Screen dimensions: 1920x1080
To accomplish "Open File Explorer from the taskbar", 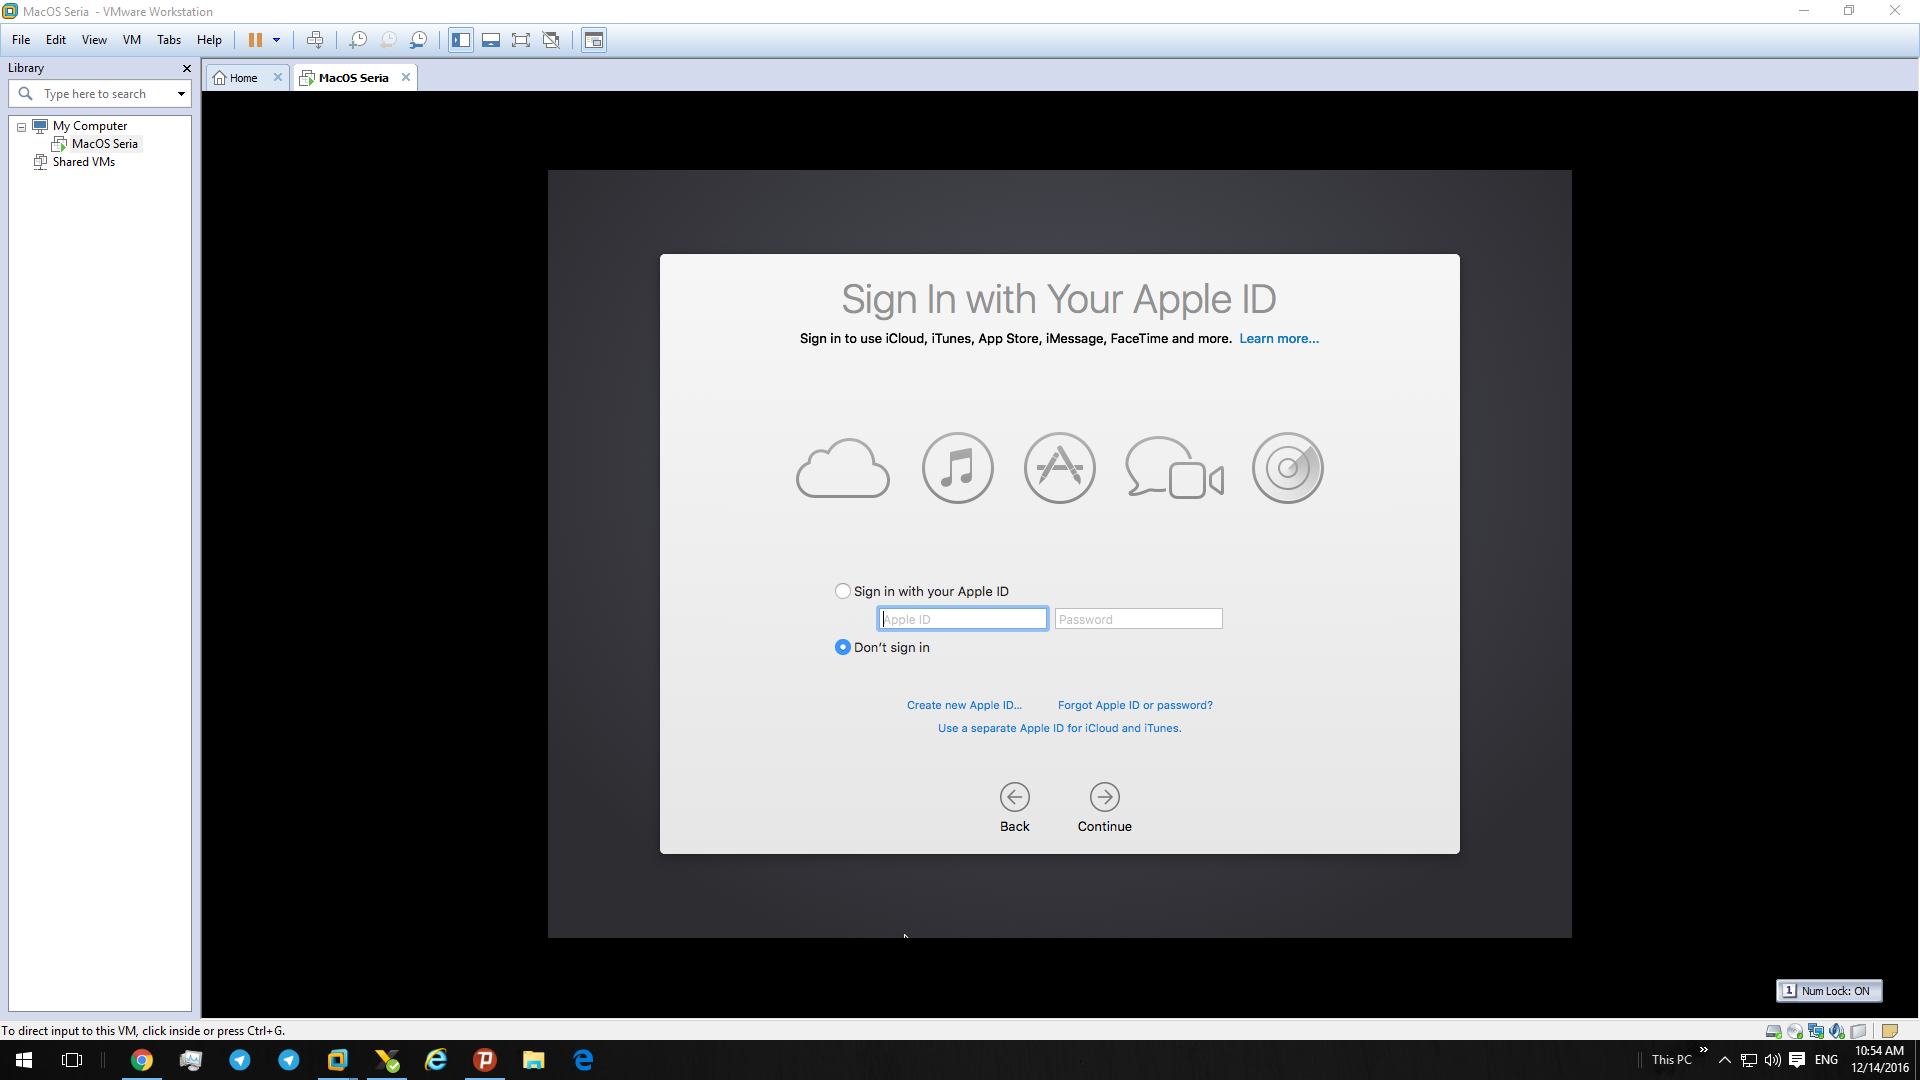I will (534, 1060).
